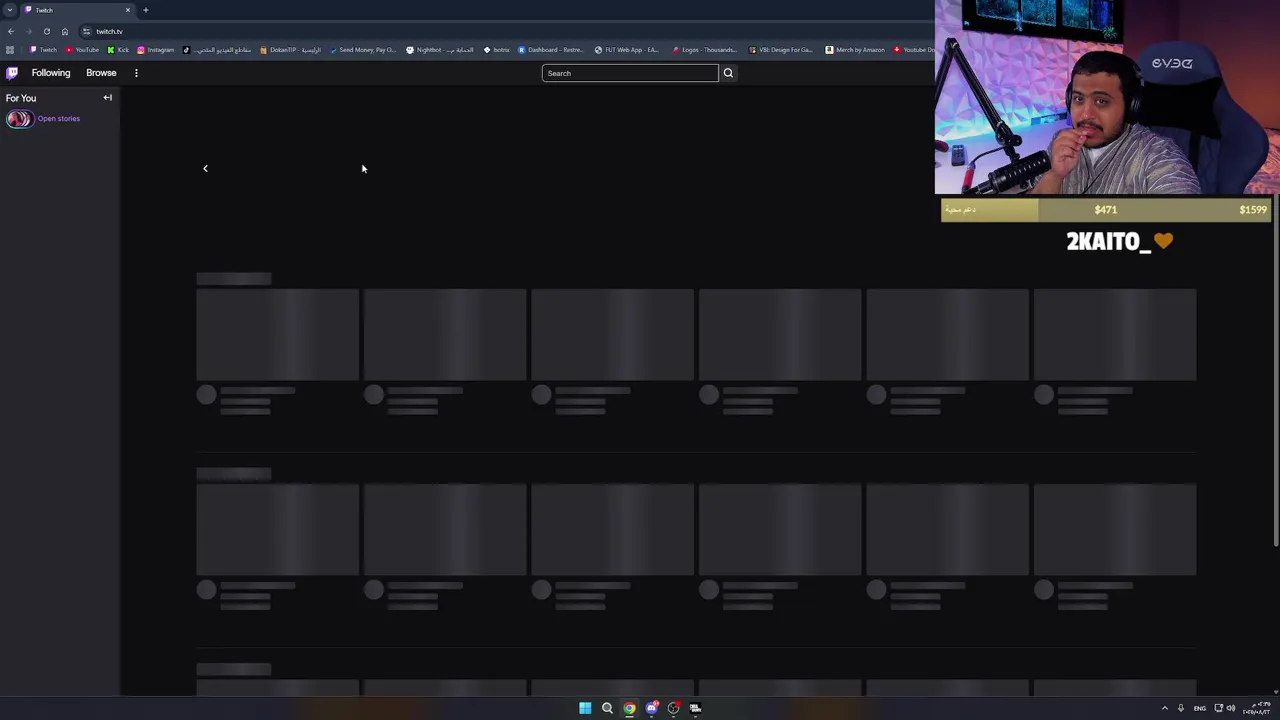Open the Kick bookmark
Image resolution: width=1280 pixels, height=720 pixels.
pyautogui.click(x=118, y=50)
